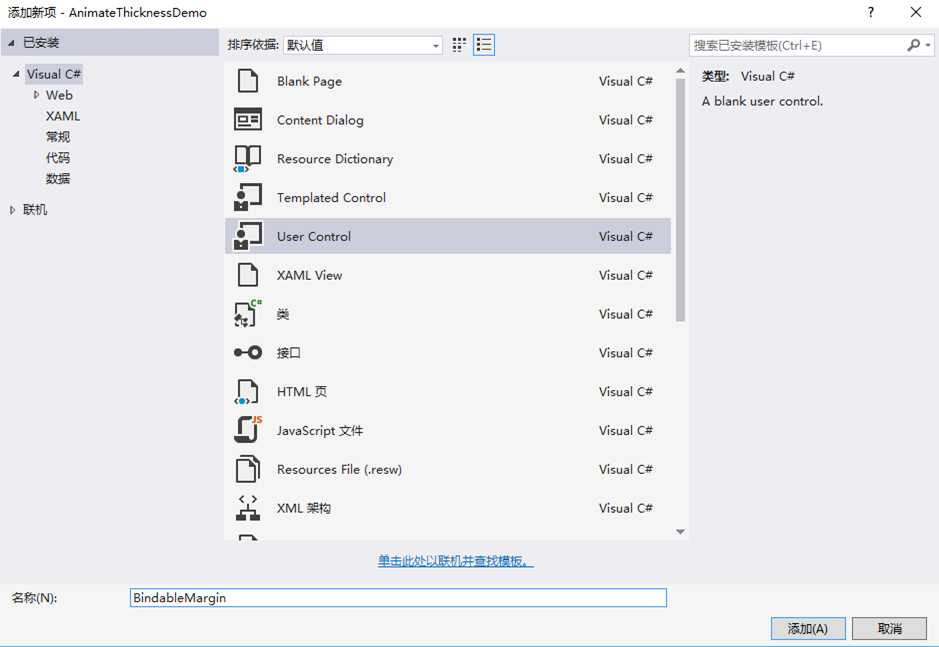The width and height of the screenshot is (939, 647).
Task: Select the 联机 category label
Action: pyautogui.click(x=35, y=210)
